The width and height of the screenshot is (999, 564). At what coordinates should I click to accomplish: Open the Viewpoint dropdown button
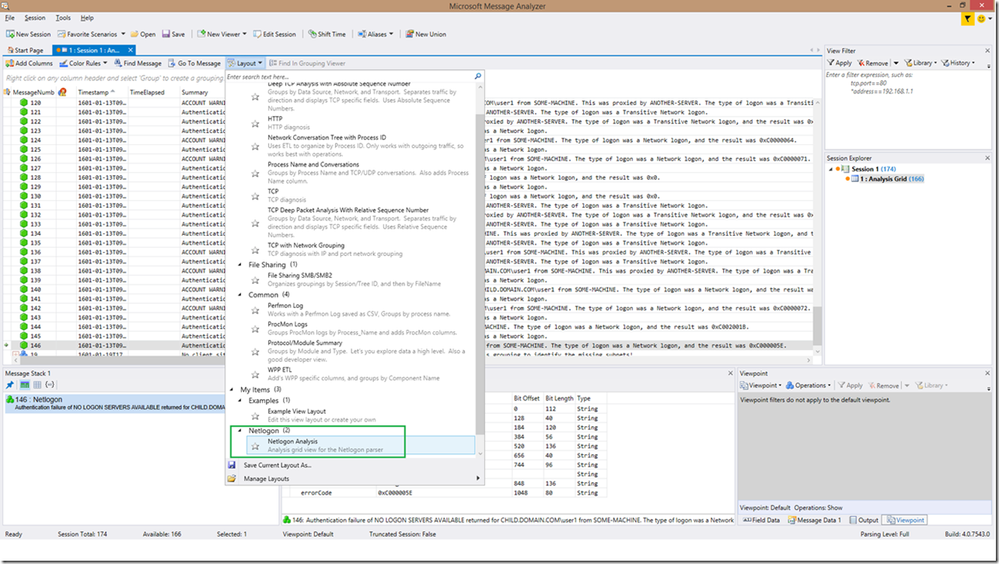(x=761, y=386)
